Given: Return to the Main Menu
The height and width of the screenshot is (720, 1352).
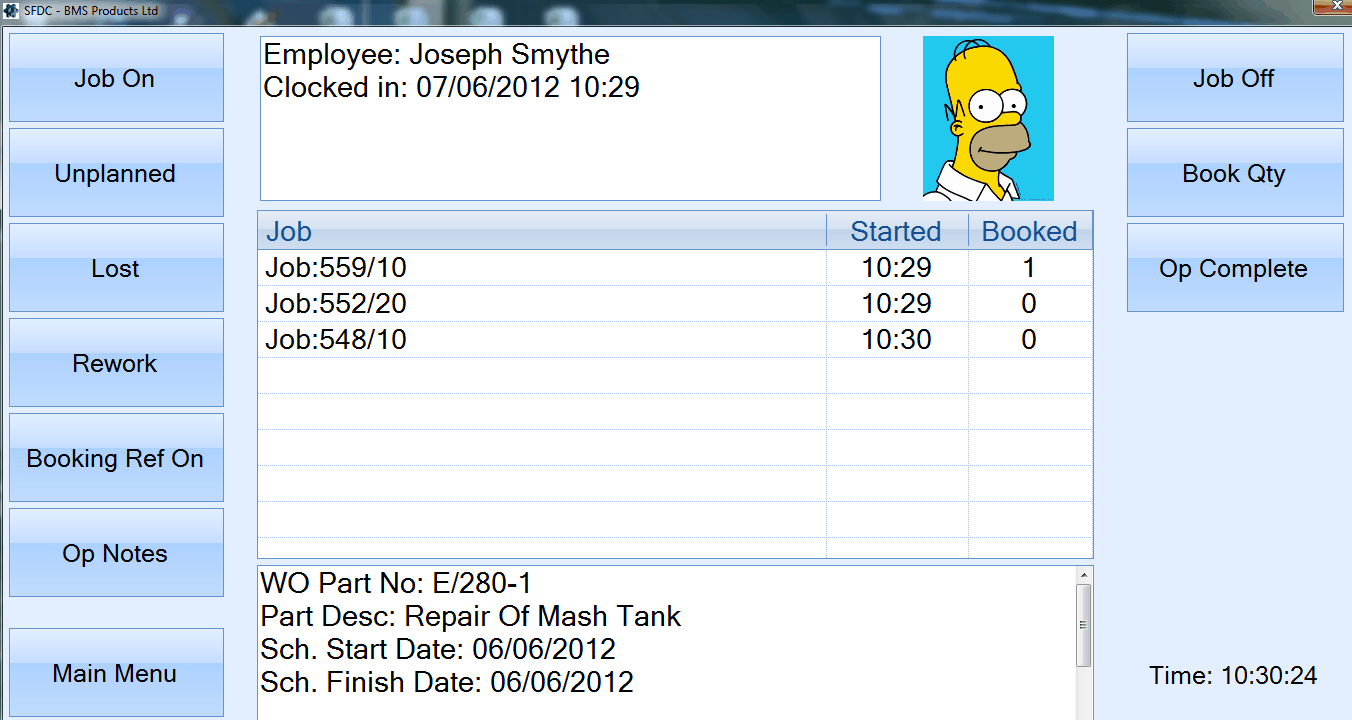Looking at the screenshot, I should [116, 673].
